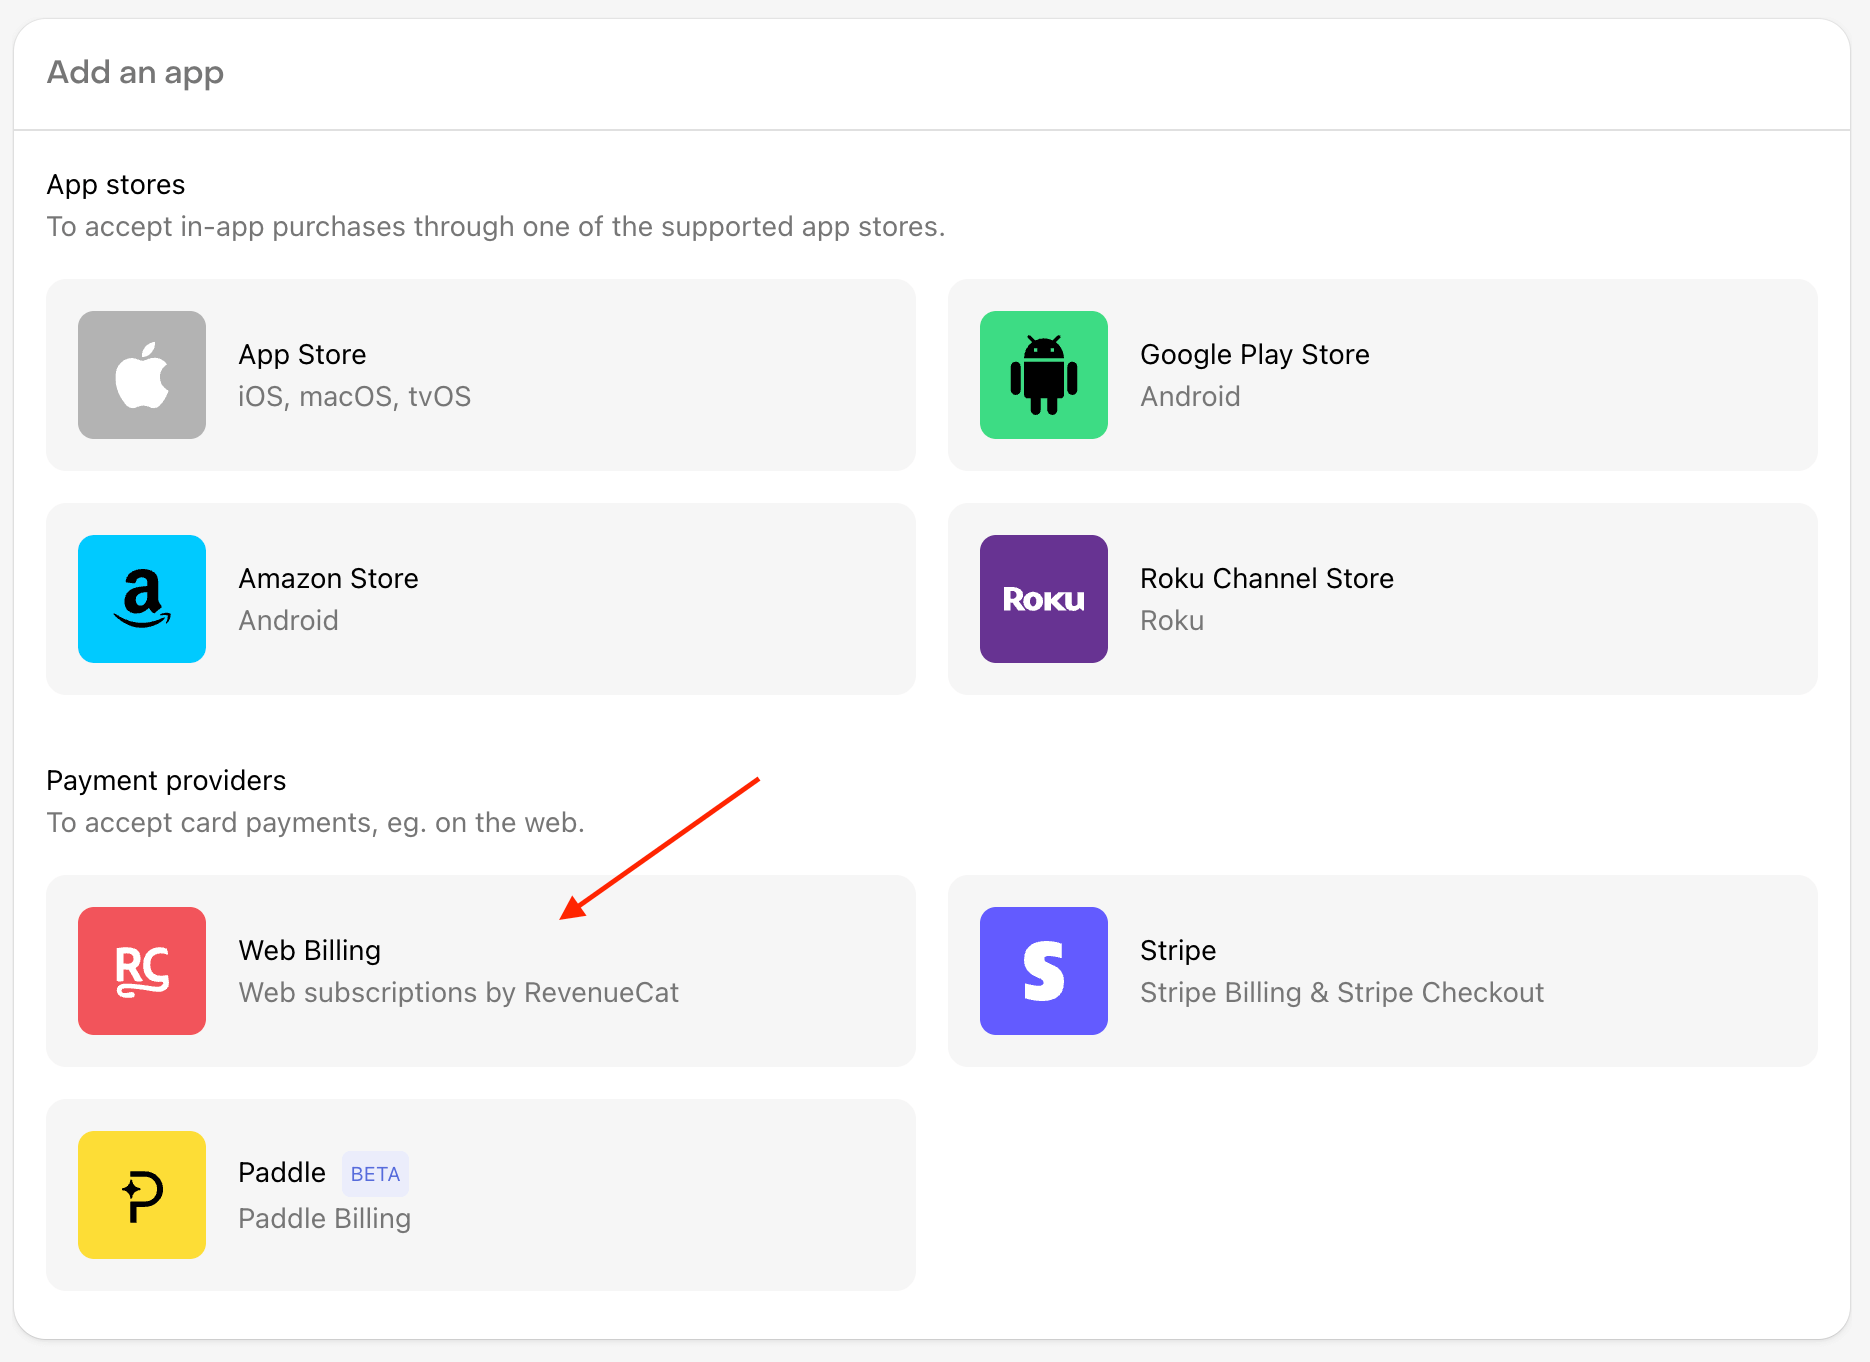The width and height of the screenshot is (1870, 1362).
Task: Click 'To accept in-app purchases' description text
Action: 496,227
